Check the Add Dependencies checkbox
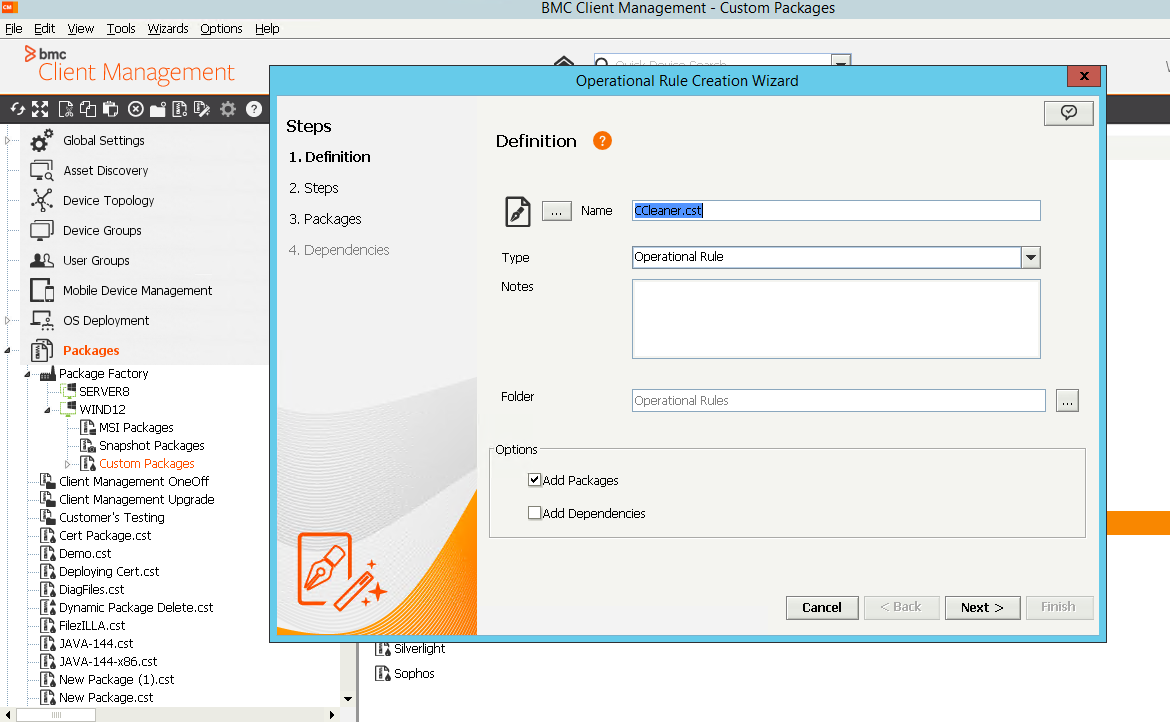 pos(534,512)
